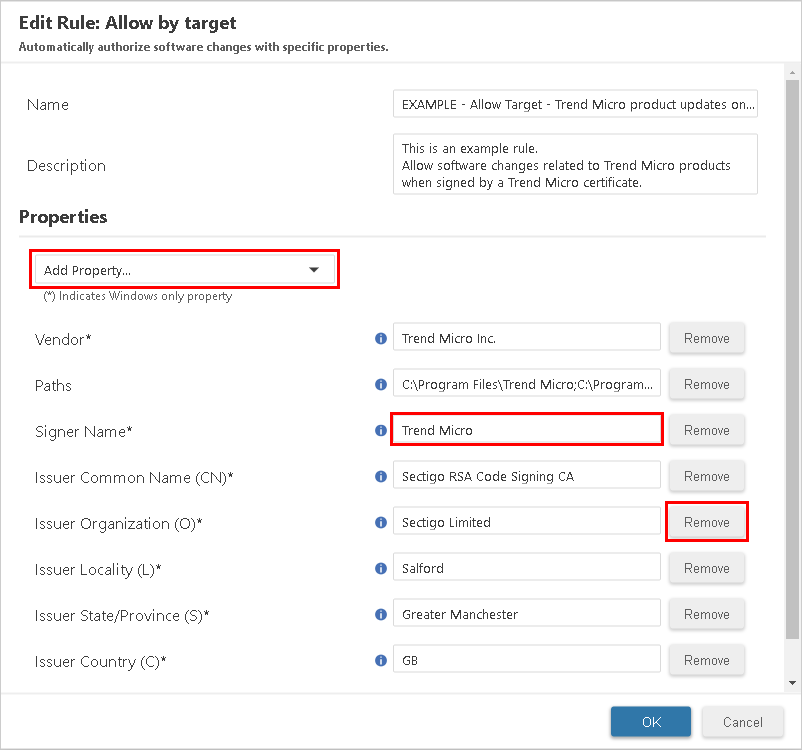Click the Issuer State/Province info icon

pos(380,614)
